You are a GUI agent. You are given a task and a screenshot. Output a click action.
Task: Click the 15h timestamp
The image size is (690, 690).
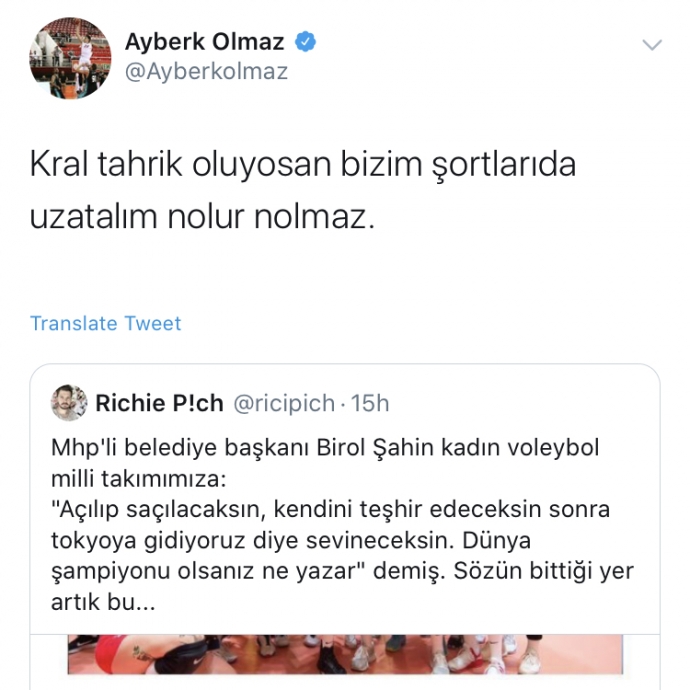[x=370, y=403]
